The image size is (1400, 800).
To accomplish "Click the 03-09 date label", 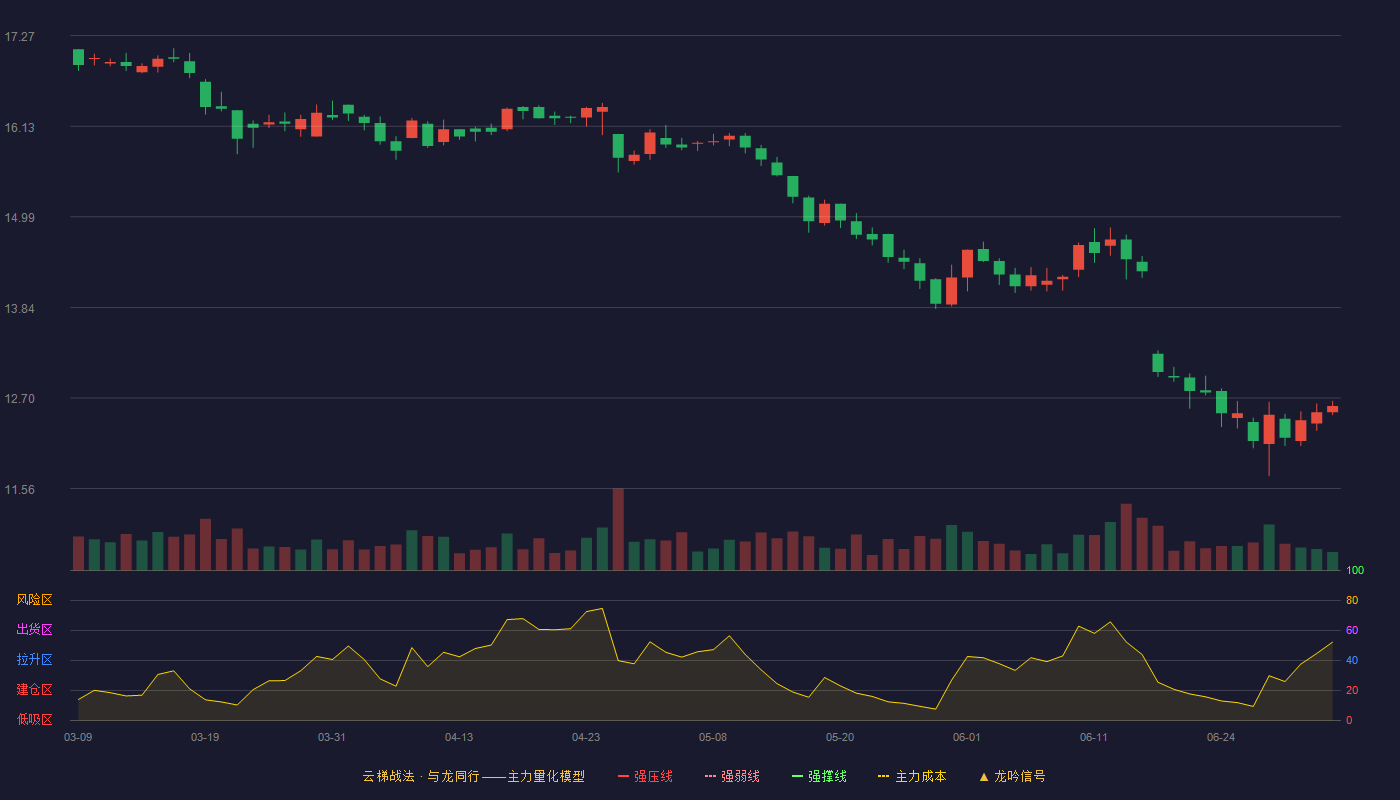I will pyautogui.click(x=78, y=737).
